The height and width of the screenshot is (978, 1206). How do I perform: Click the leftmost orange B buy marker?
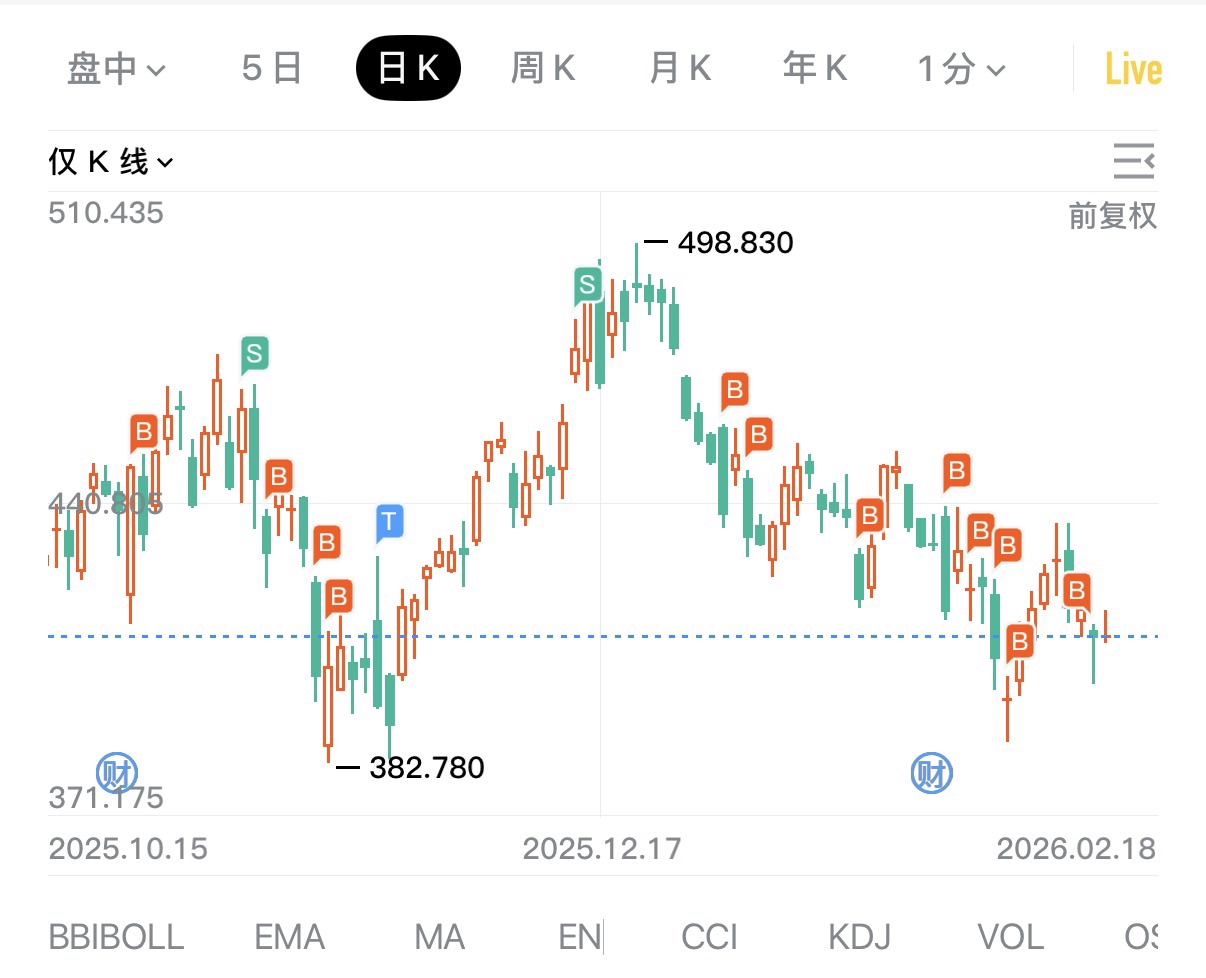pyautogui.click(x=144, y=432)
